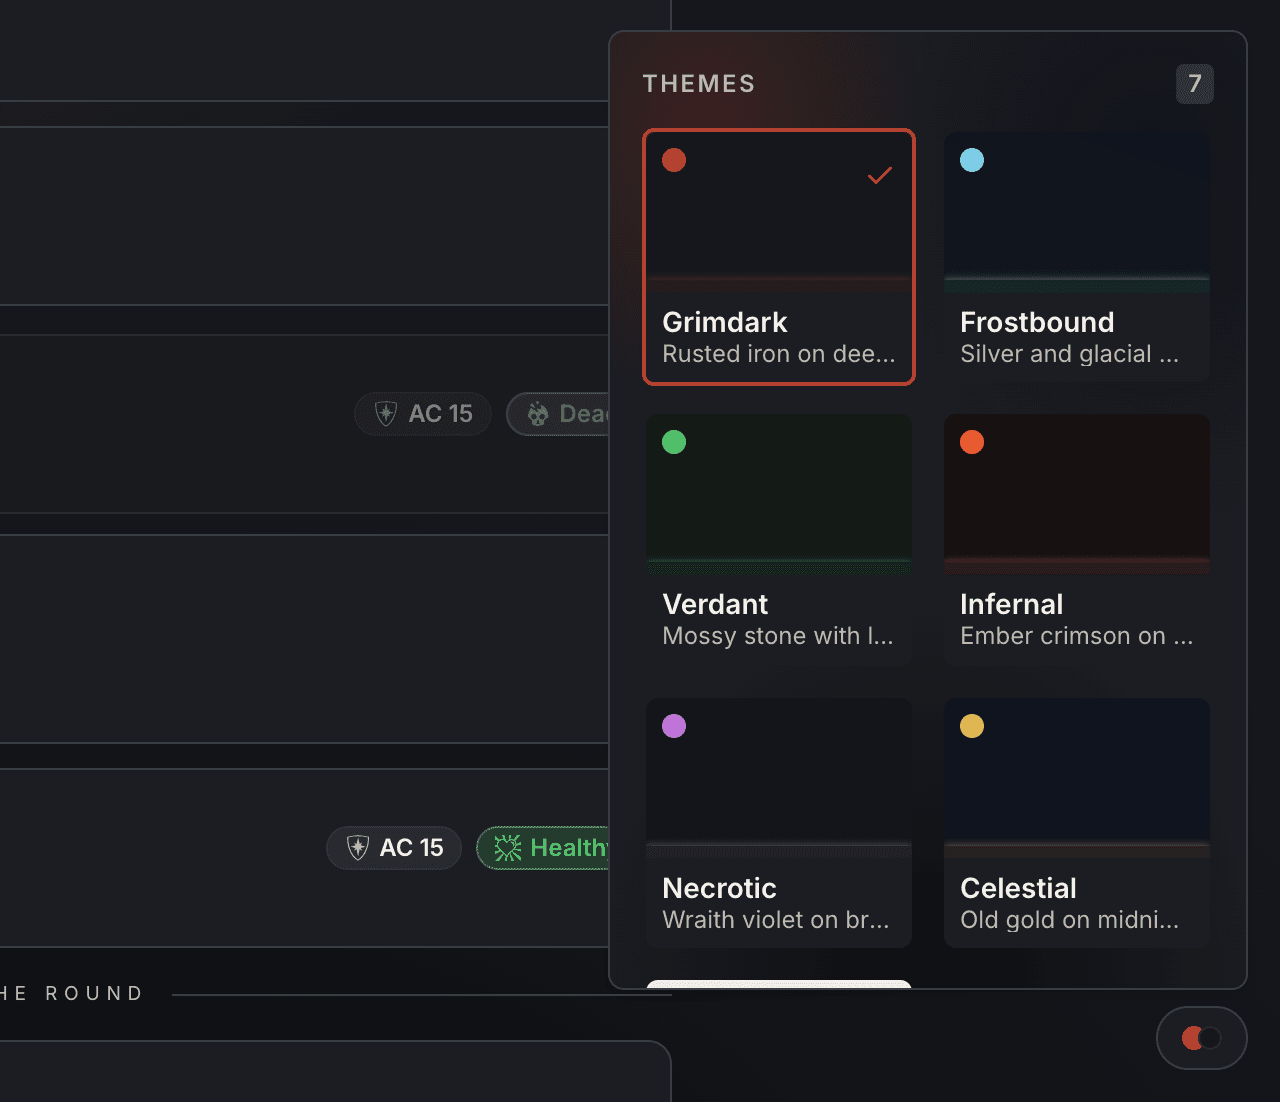
Task: Click the Celestial gold color dot
Action: click(x=972, y=726)
